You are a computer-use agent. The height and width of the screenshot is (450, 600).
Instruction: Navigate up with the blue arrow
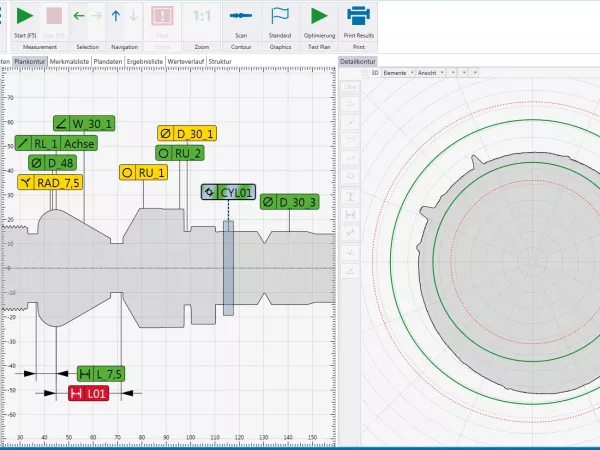[x=116, y=16]
